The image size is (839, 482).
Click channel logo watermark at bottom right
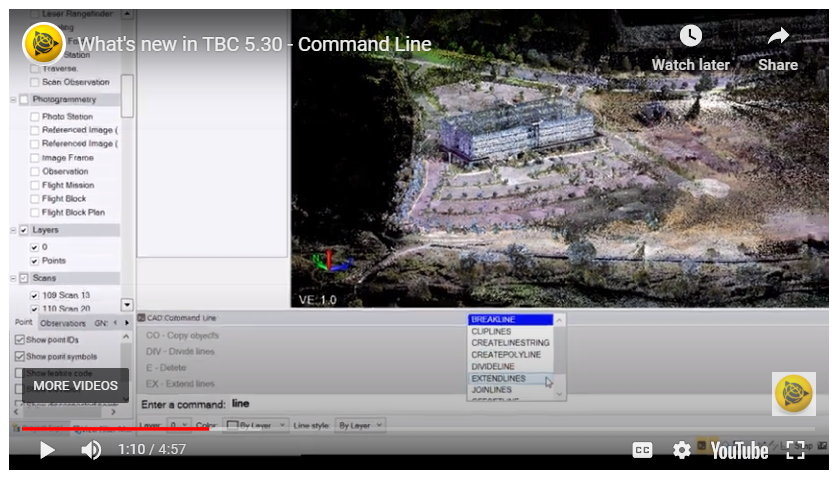click(794, 394)
